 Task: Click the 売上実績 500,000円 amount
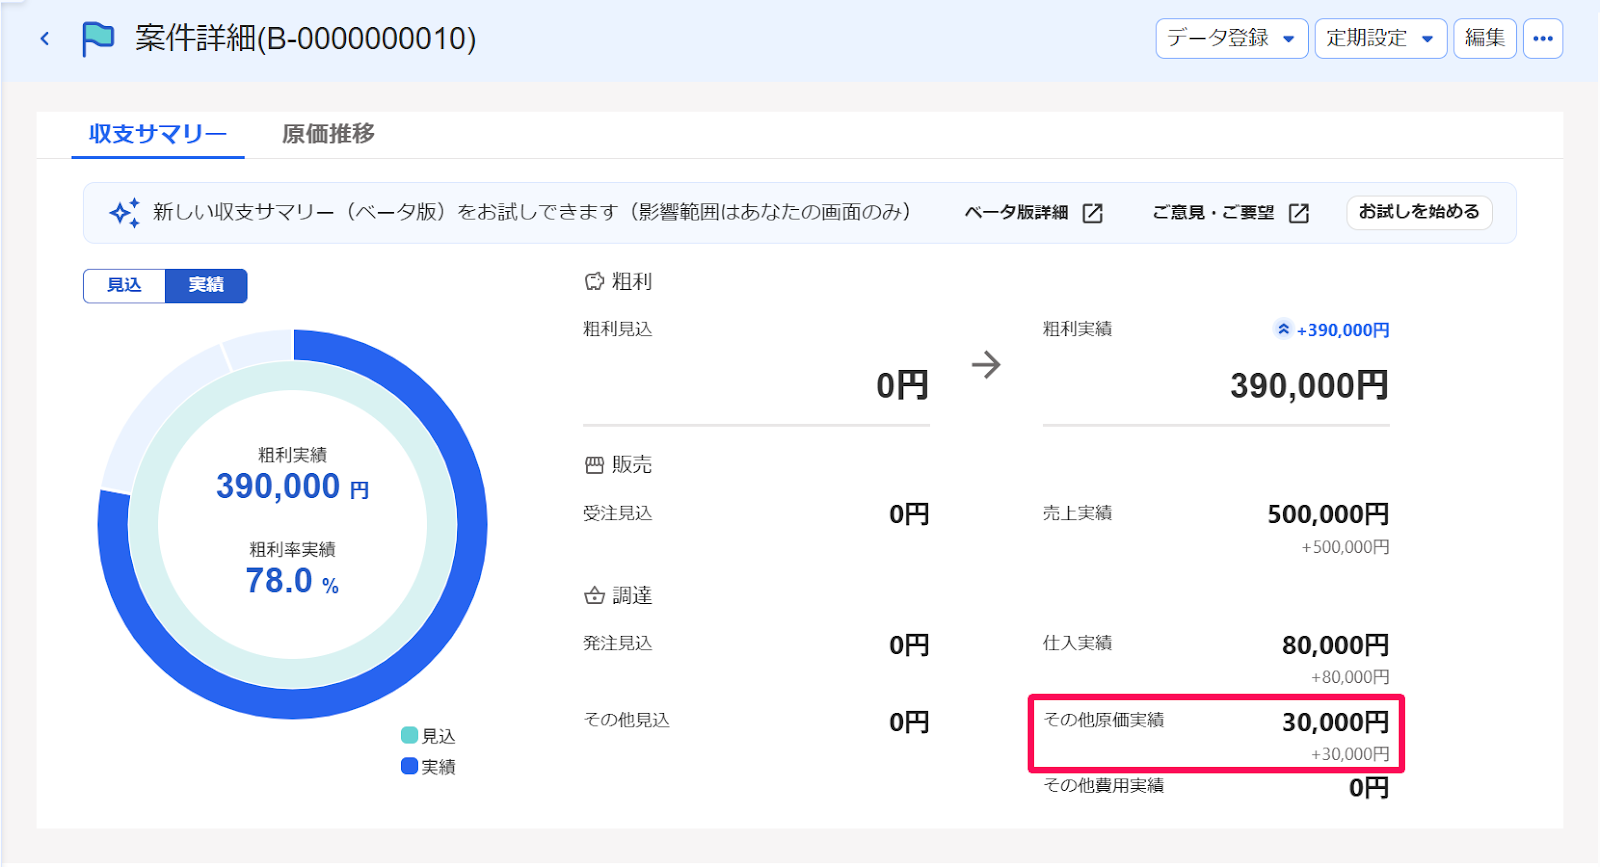point(1328,514)
